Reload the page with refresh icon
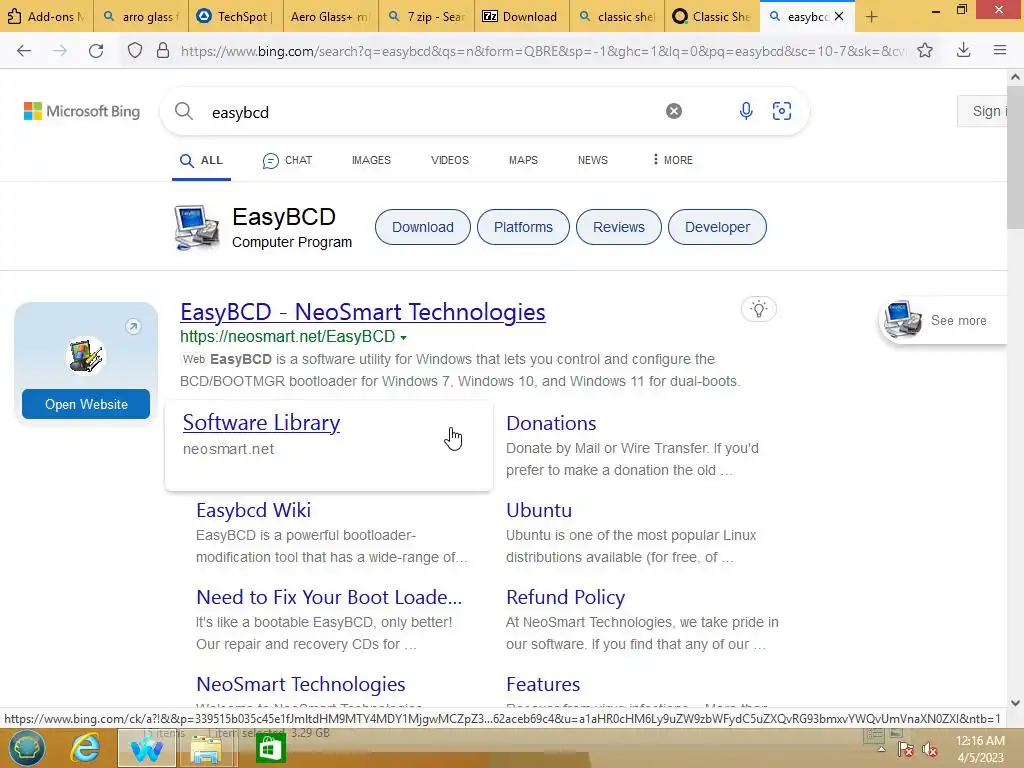1024x768 pixels. click(x=96, y=50)
